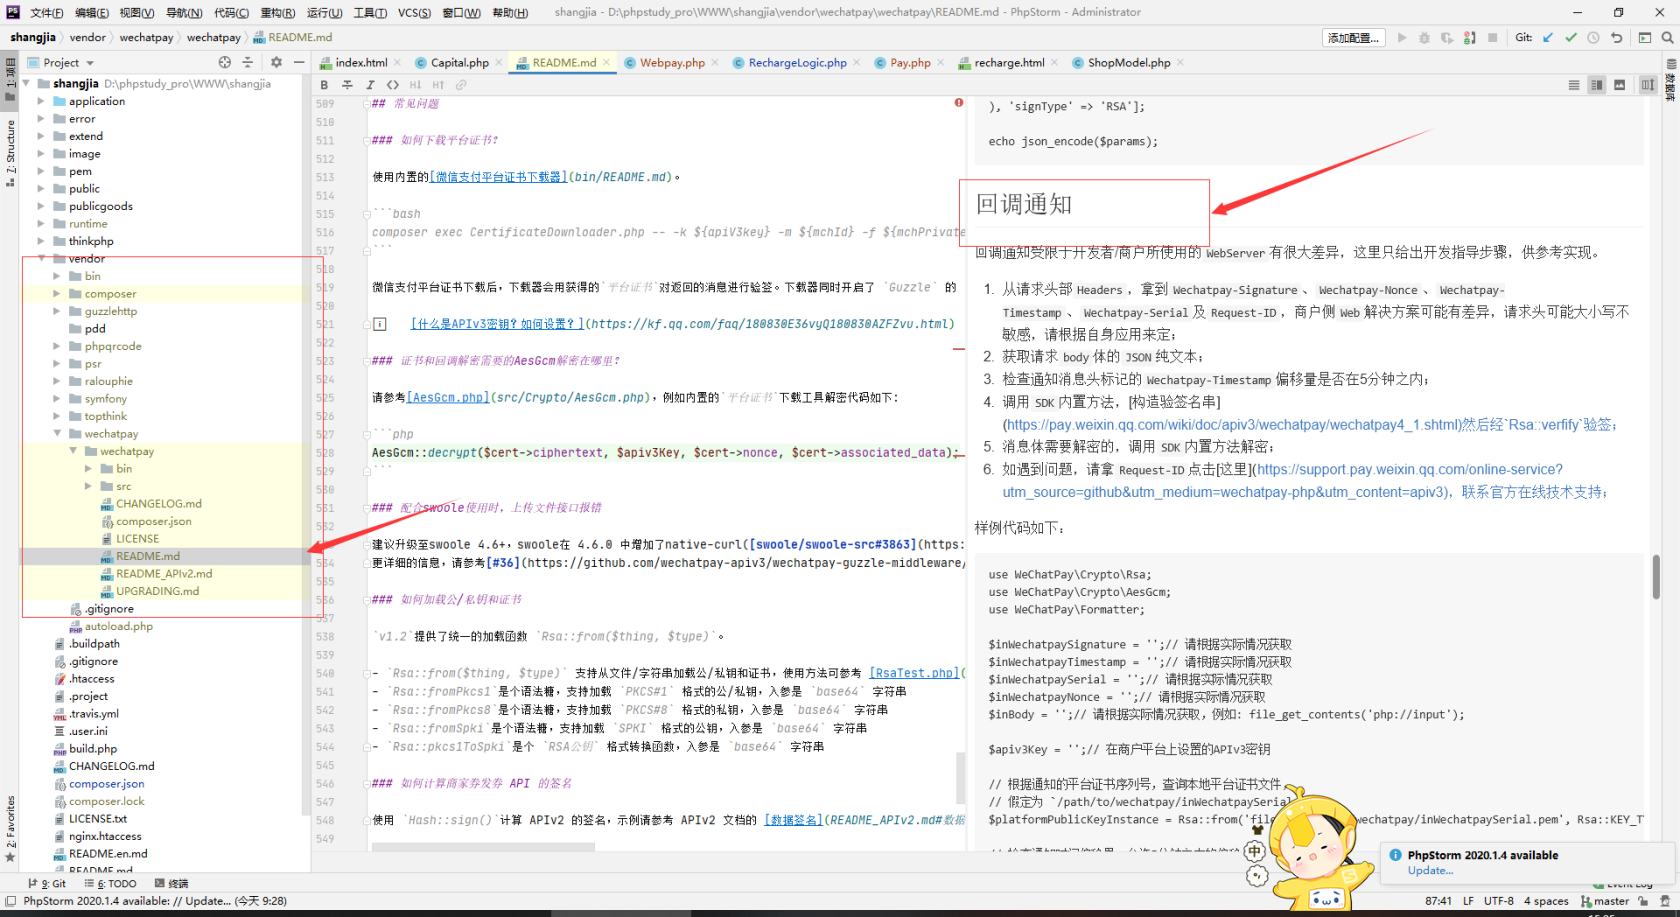Image resolution: width=1680 pixels, height=917 pixels.
Task: Open the Database side panel
Action: [1670, 80]
